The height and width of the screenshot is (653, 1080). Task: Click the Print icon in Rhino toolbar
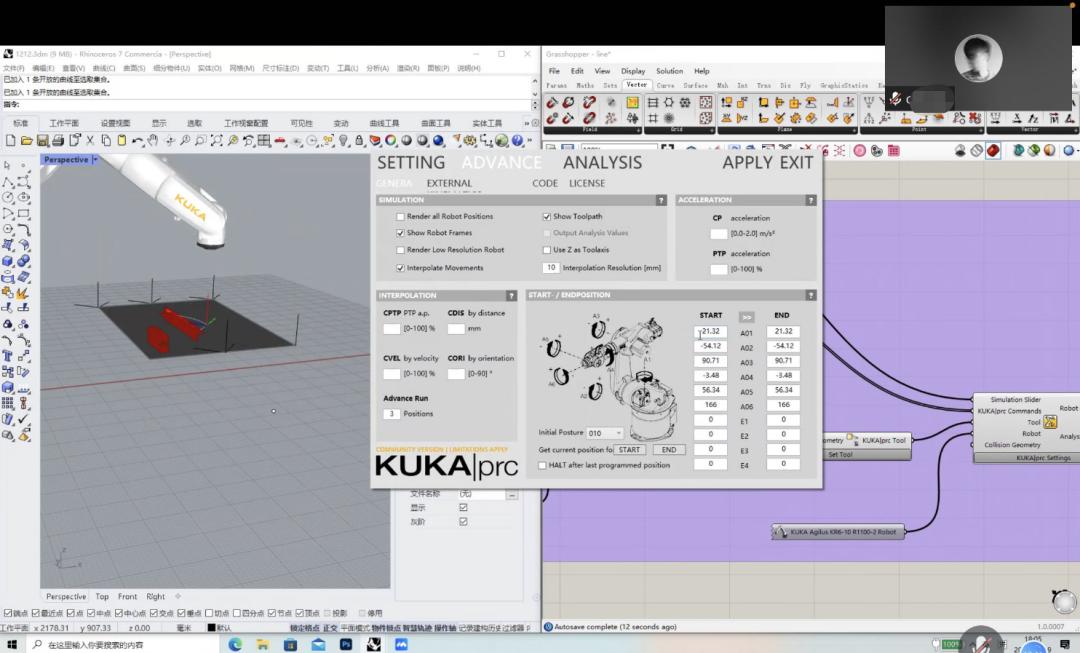coord(58,141)
